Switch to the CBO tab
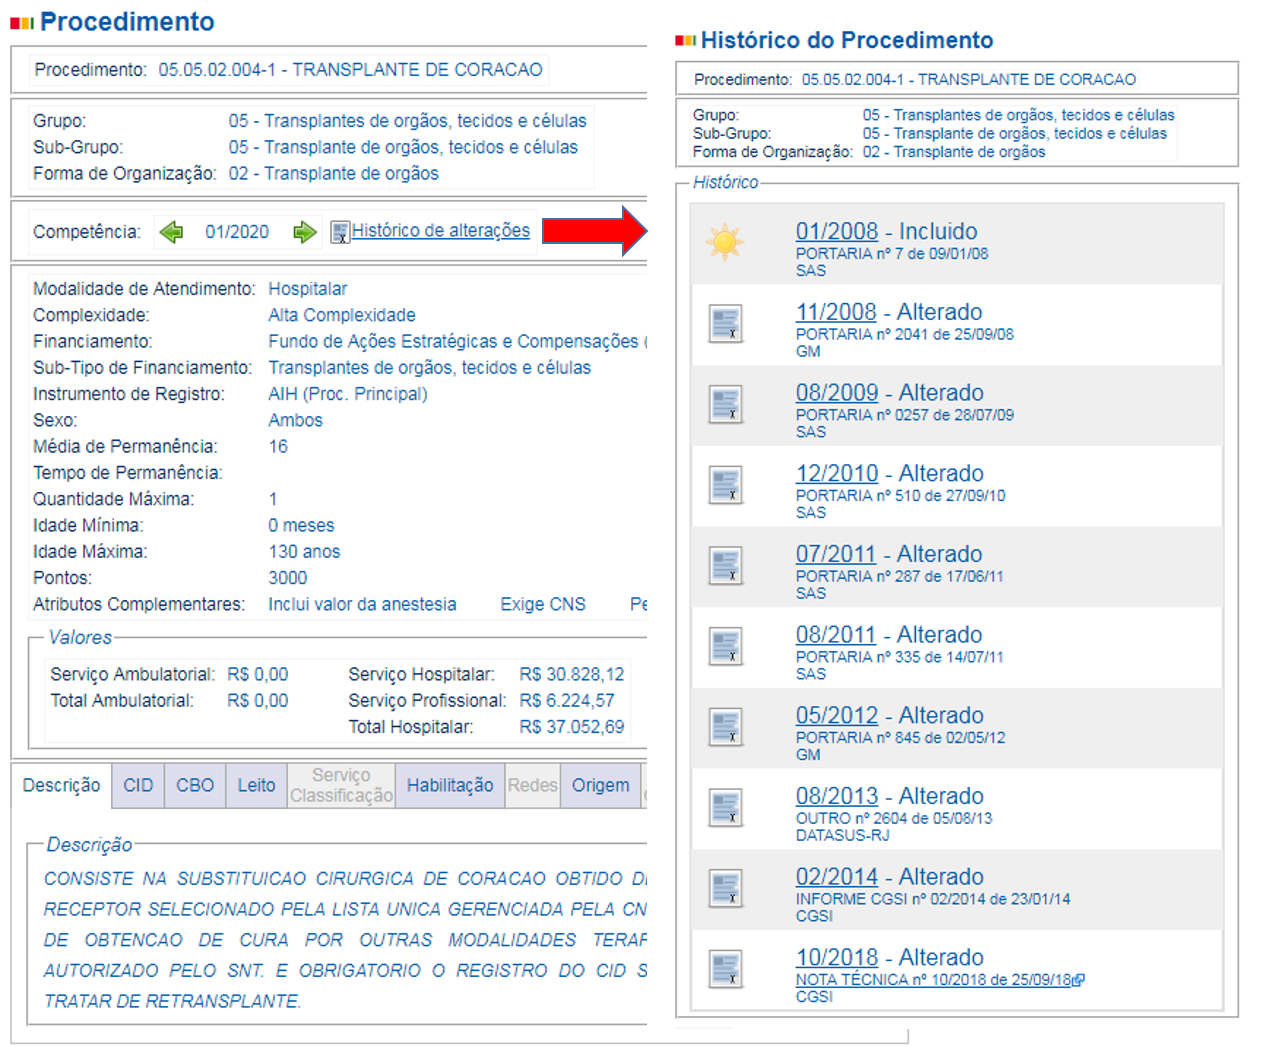 pos(195,785)
